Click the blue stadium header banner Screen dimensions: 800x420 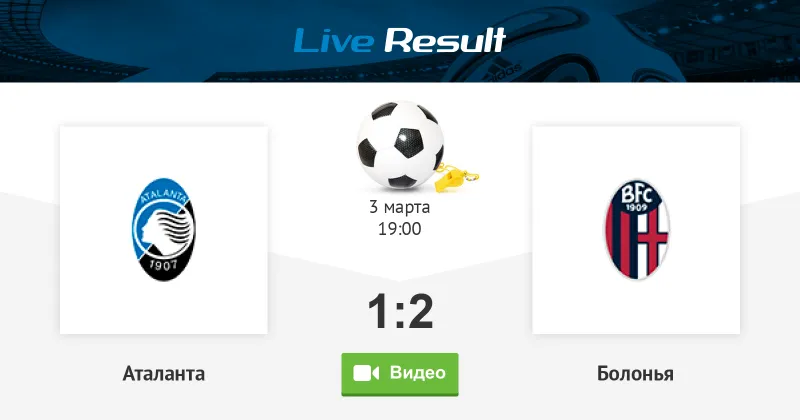(x=400, y=41)
